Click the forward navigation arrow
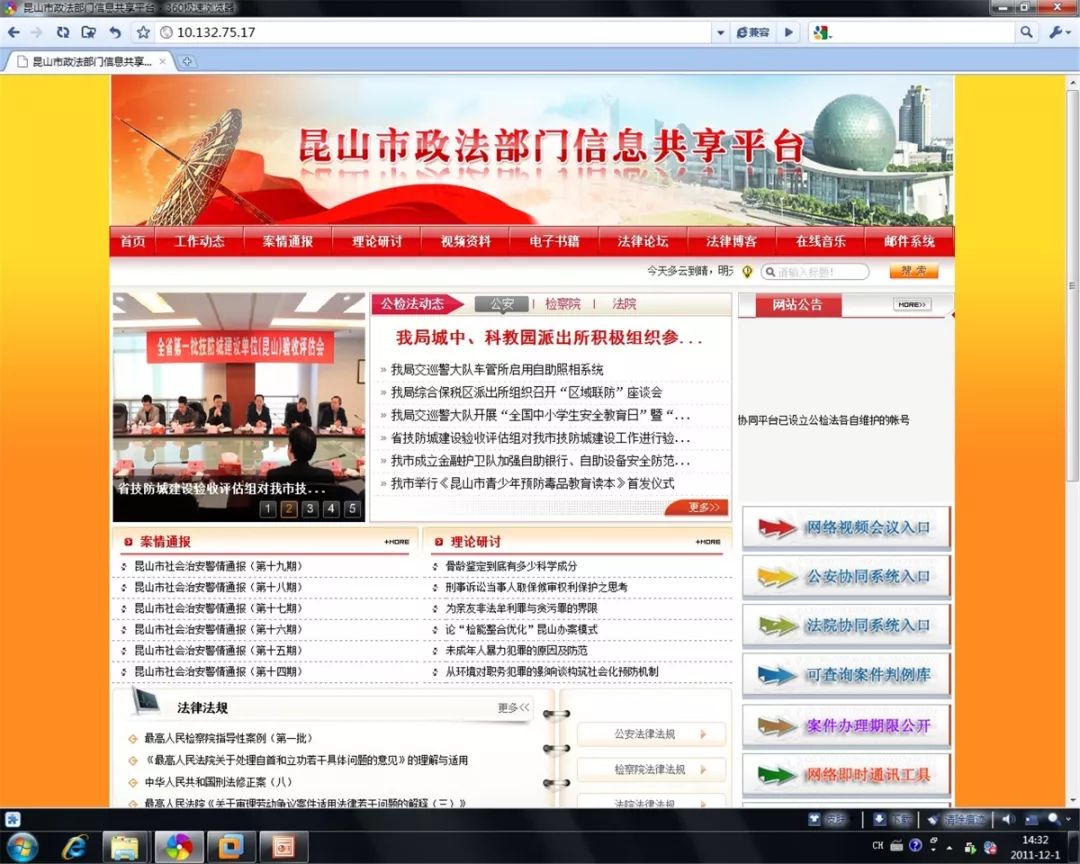The width and height of the screenshot is (1080, 864). click(x=37, y=32)
